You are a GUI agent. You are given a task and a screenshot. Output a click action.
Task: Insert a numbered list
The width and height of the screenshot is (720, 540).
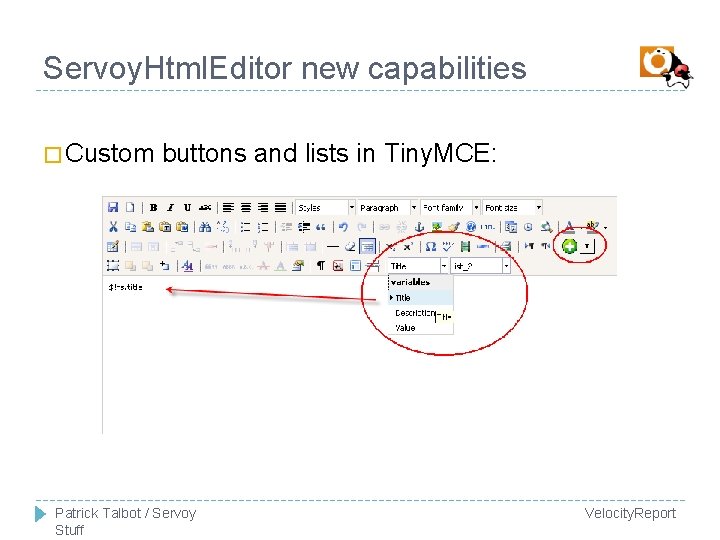pos(263,227)
